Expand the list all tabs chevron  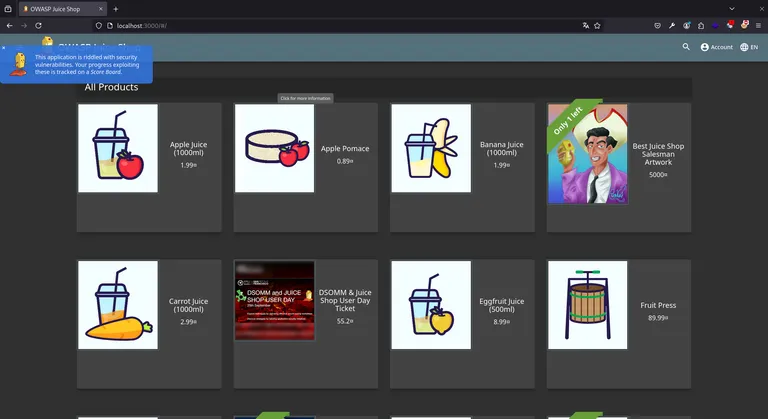coord(732,9)
